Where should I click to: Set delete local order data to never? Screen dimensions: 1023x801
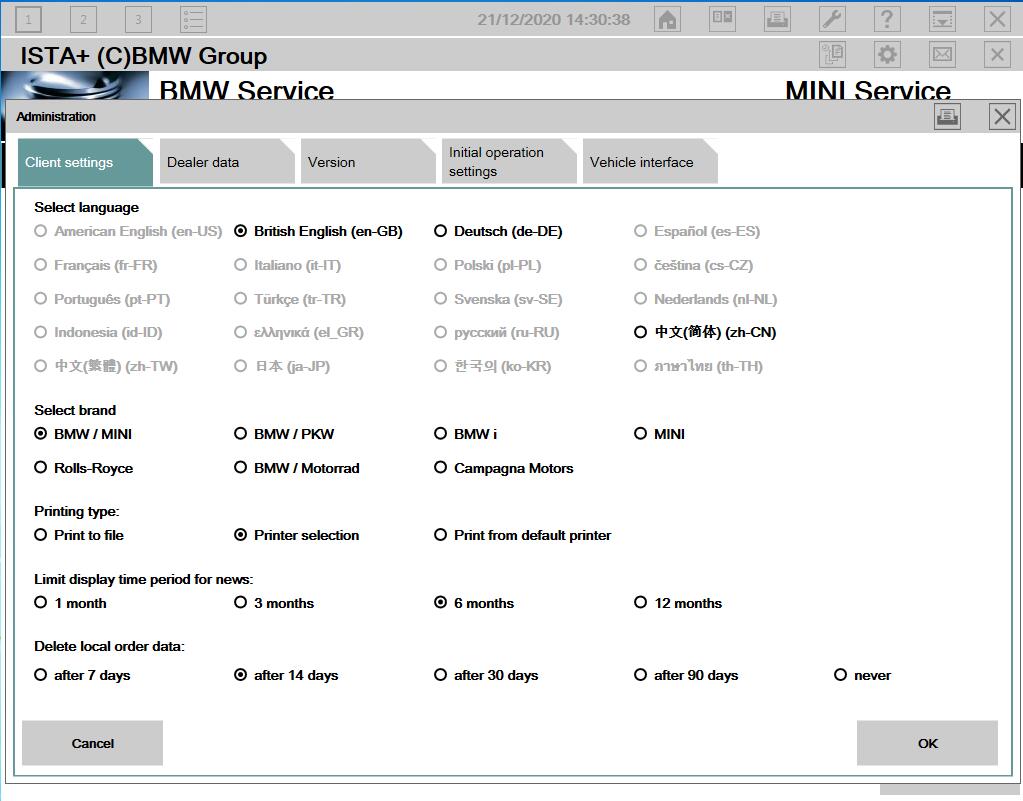863,675
